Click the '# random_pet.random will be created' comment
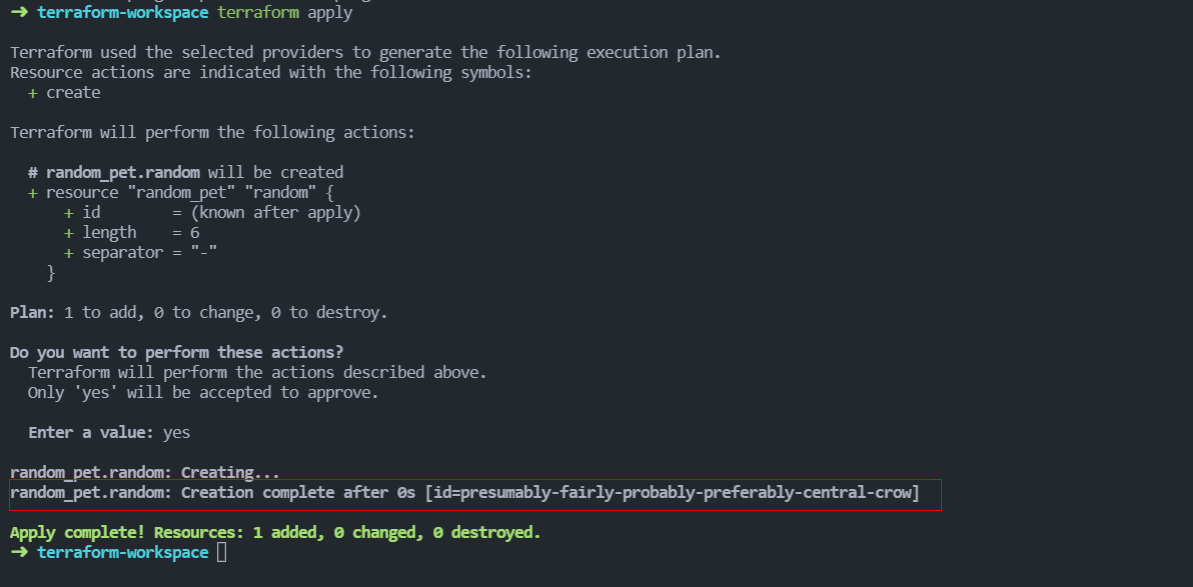Image resolution: width=1193 pixels, height=587 pixels. [186, 173]
